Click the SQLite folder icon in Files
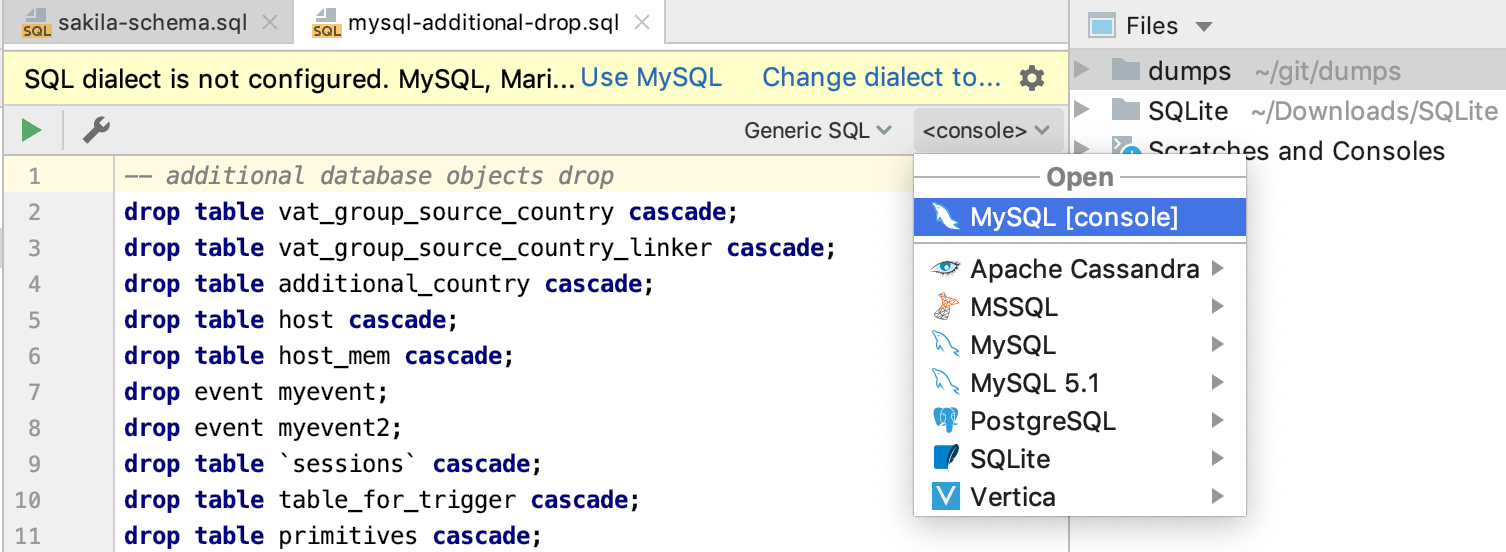1506x552 pixels. click(1126, 110)
